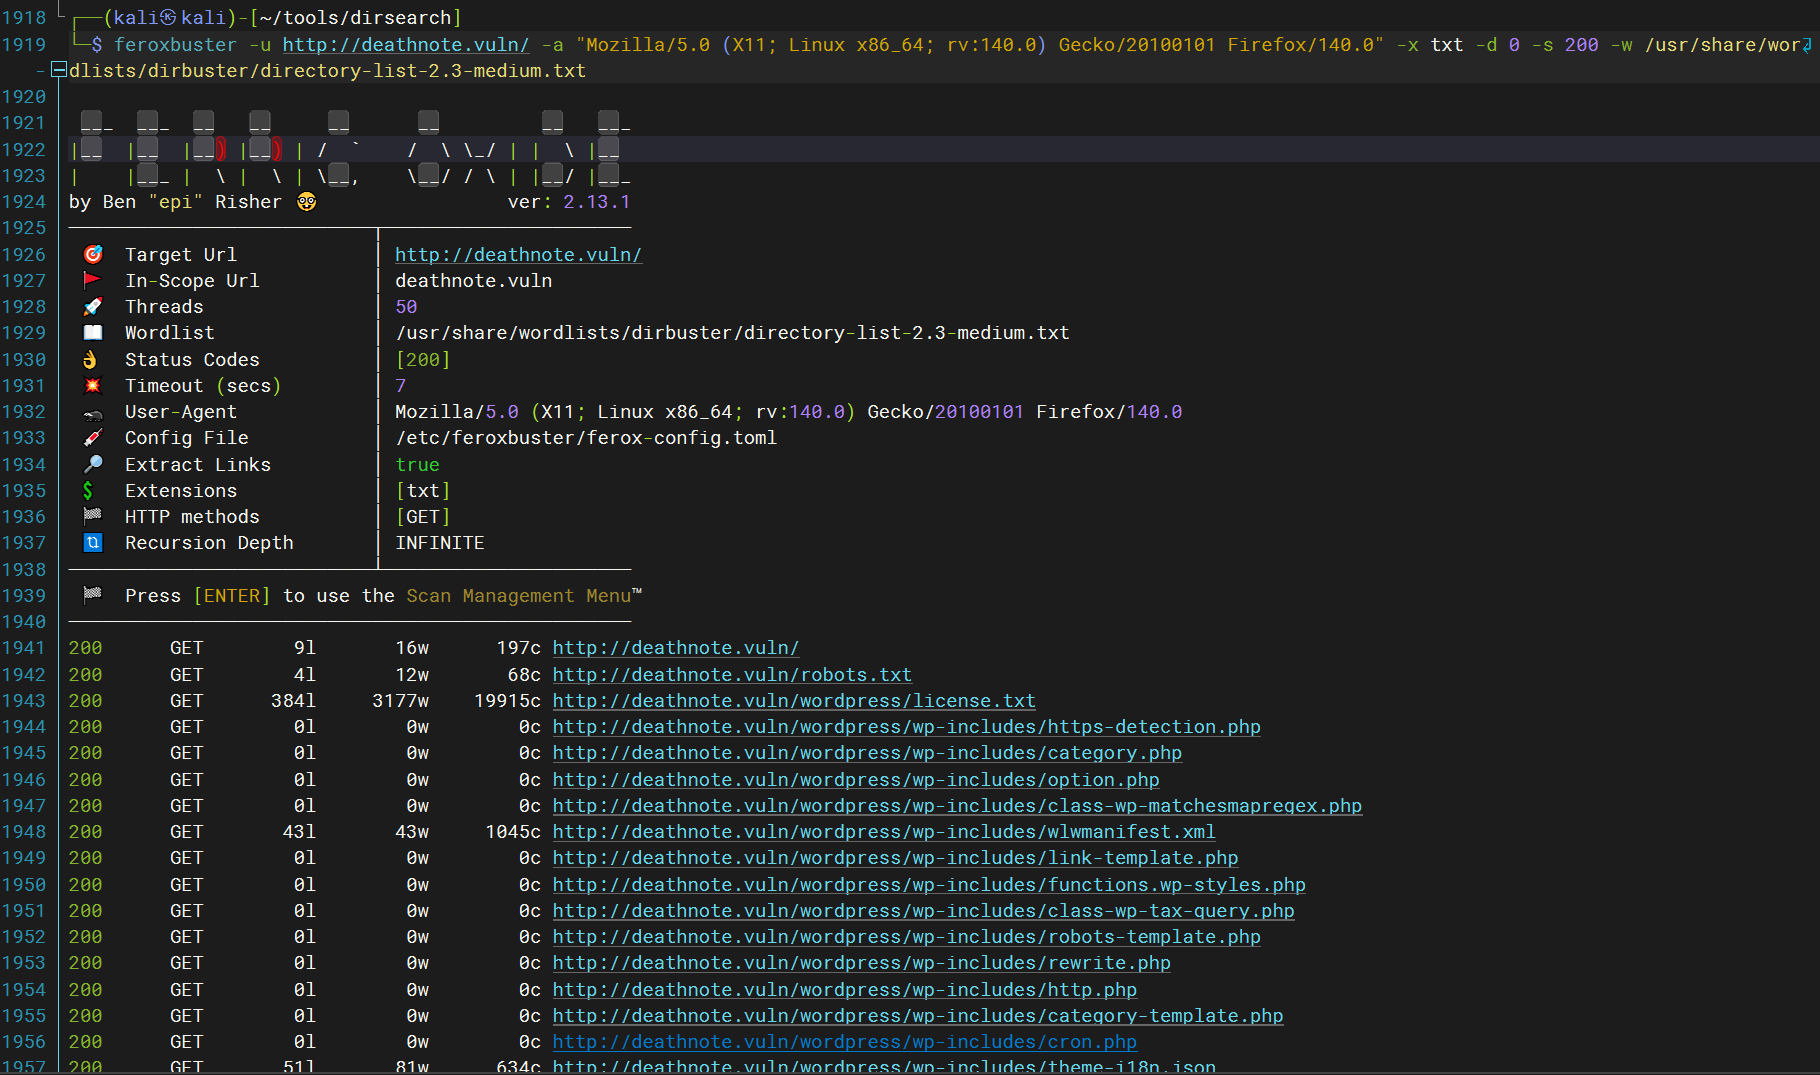Open the robots.txt URL link
This screenshot has height=1075, width=1820.
tap(731, 675)
